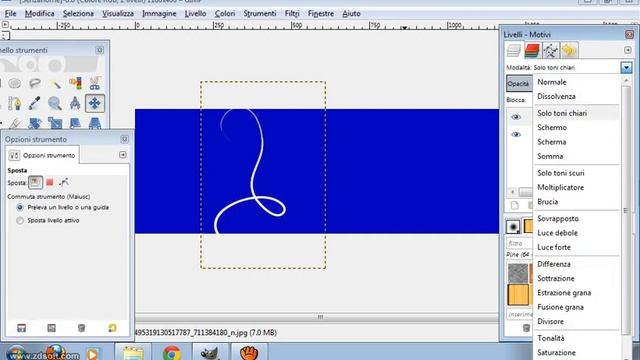Select the Zoom magnifier tool
This screenshot has height=360, width=640.
55,103
